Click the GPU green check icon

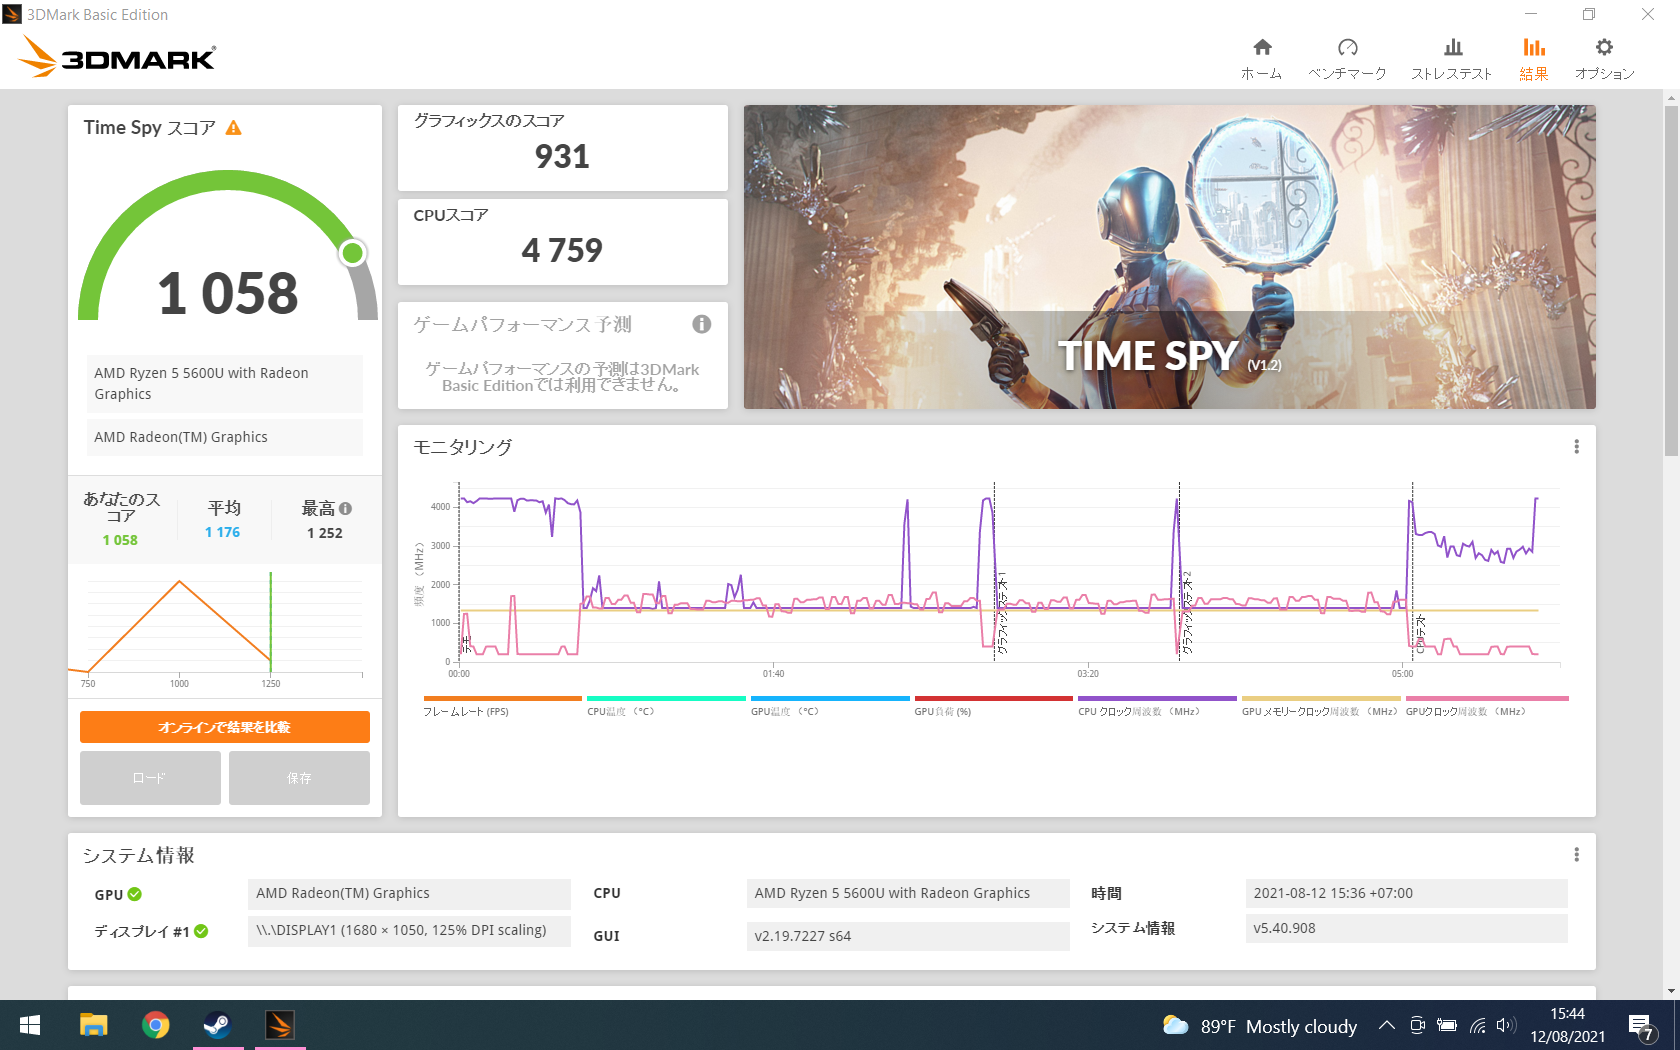point(135,894)
